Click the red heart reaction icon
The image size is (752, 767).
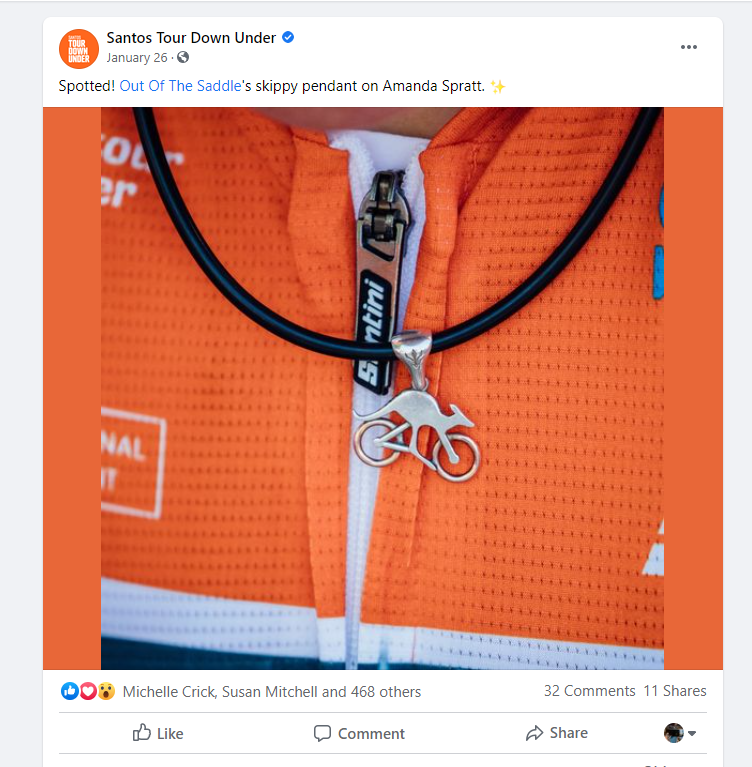(x=88, y=691)
